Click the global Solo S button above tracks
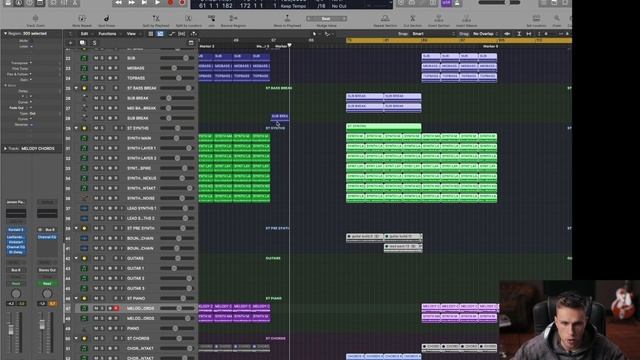The height and width of the screenshot is (360, 640). coord(94,43)
